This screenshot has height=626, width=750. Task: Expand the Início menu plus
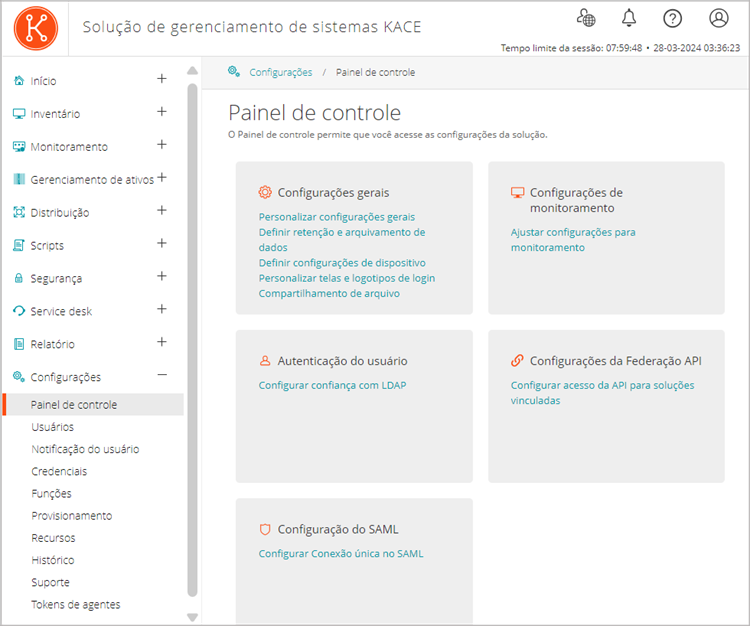(162, 79)
